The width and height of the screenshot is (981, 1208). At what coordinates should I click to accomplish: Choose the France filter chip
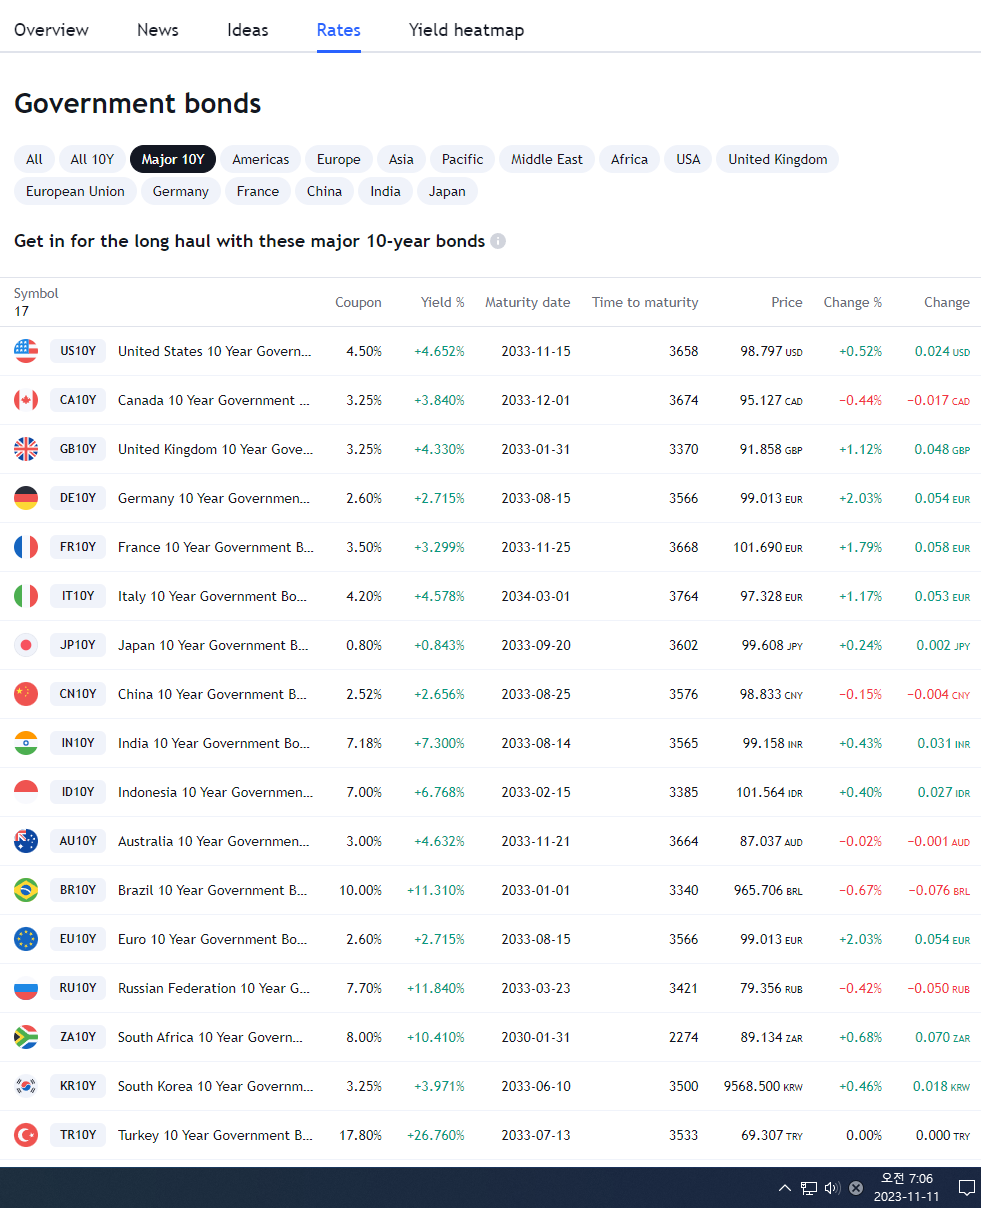pyautogui.click(x=258, y=191)
